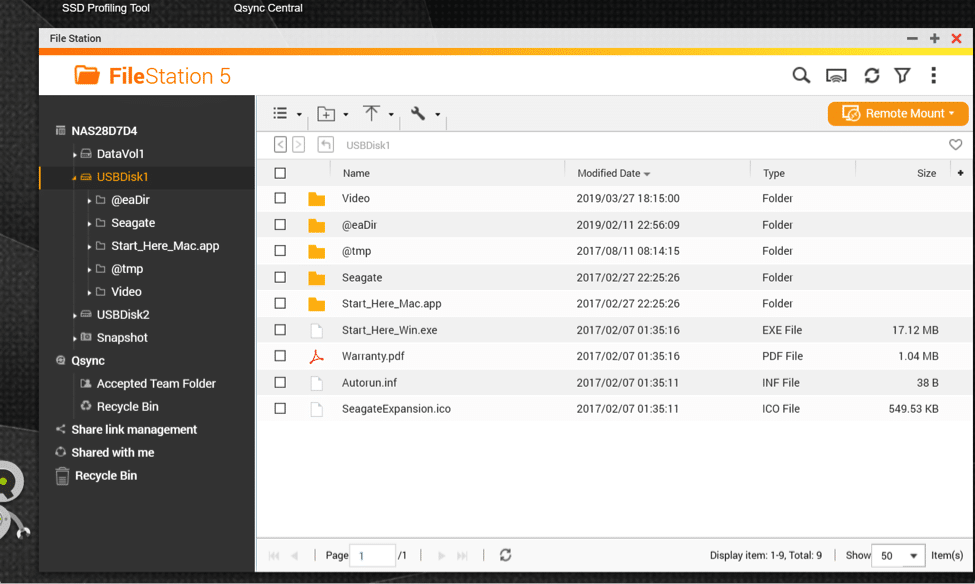Click the list view mode icon

click(x=280, y=113)
